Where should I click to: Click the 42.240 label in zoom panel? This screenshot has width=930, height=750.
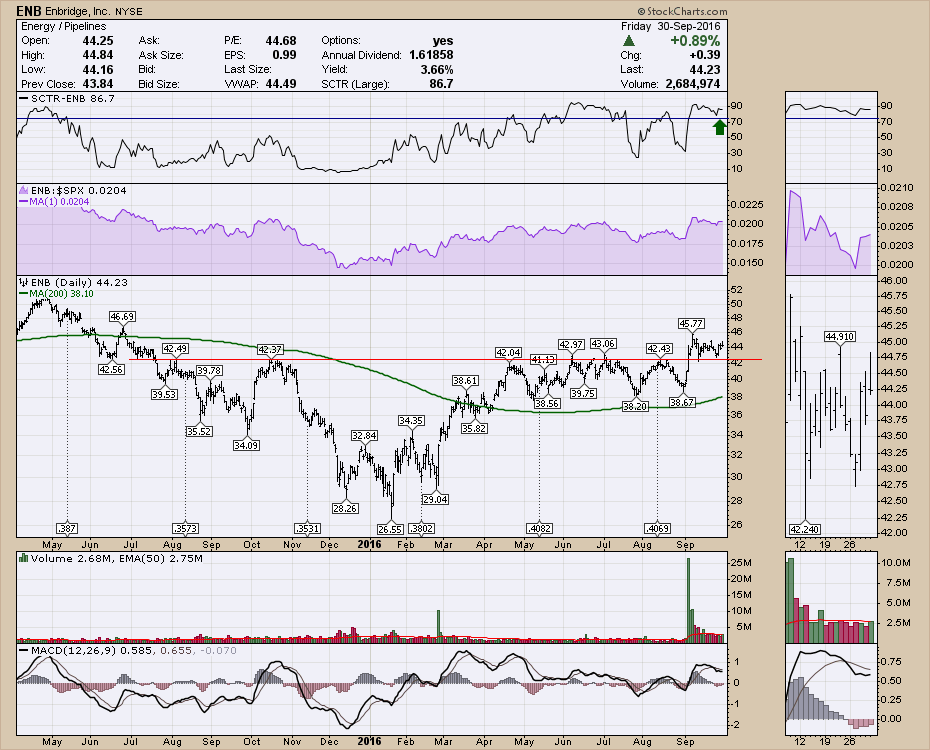pos(805,529)
